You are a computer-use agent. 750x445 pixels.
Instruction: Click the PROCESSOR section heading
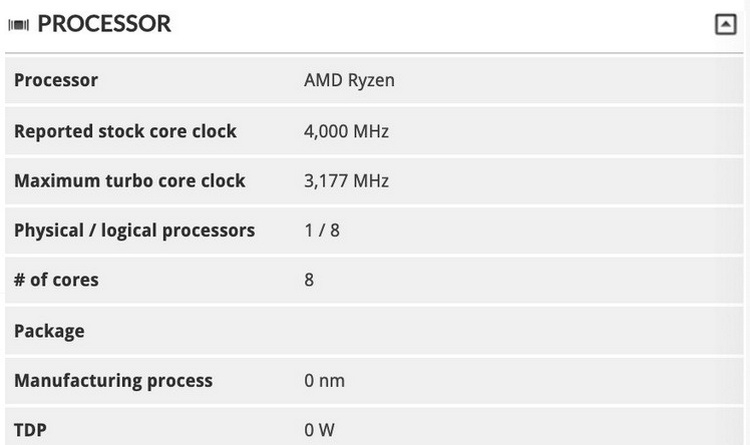(104, 24)
